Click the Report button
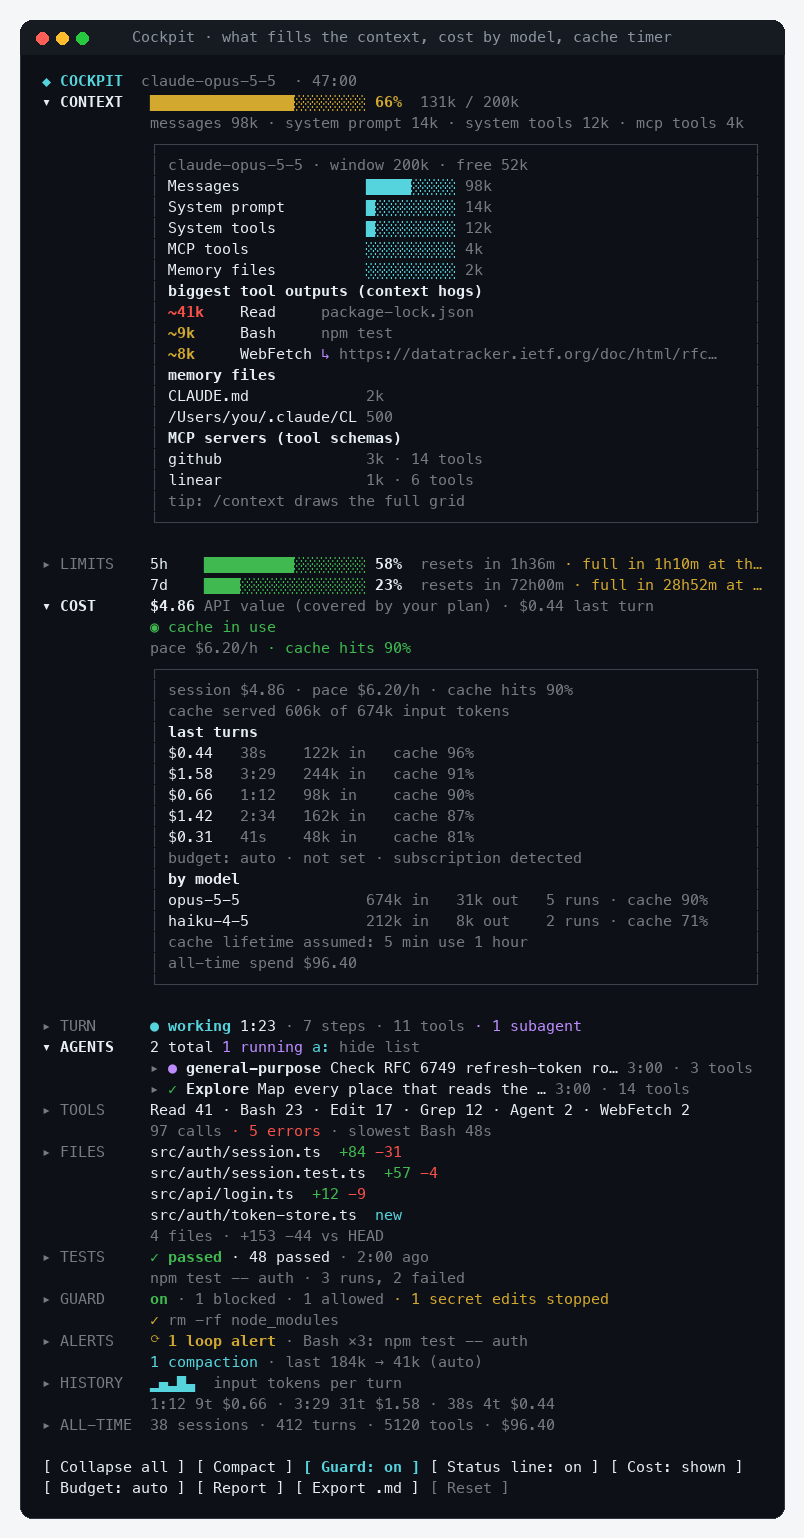804x1538 pixels. [240, 1488]
